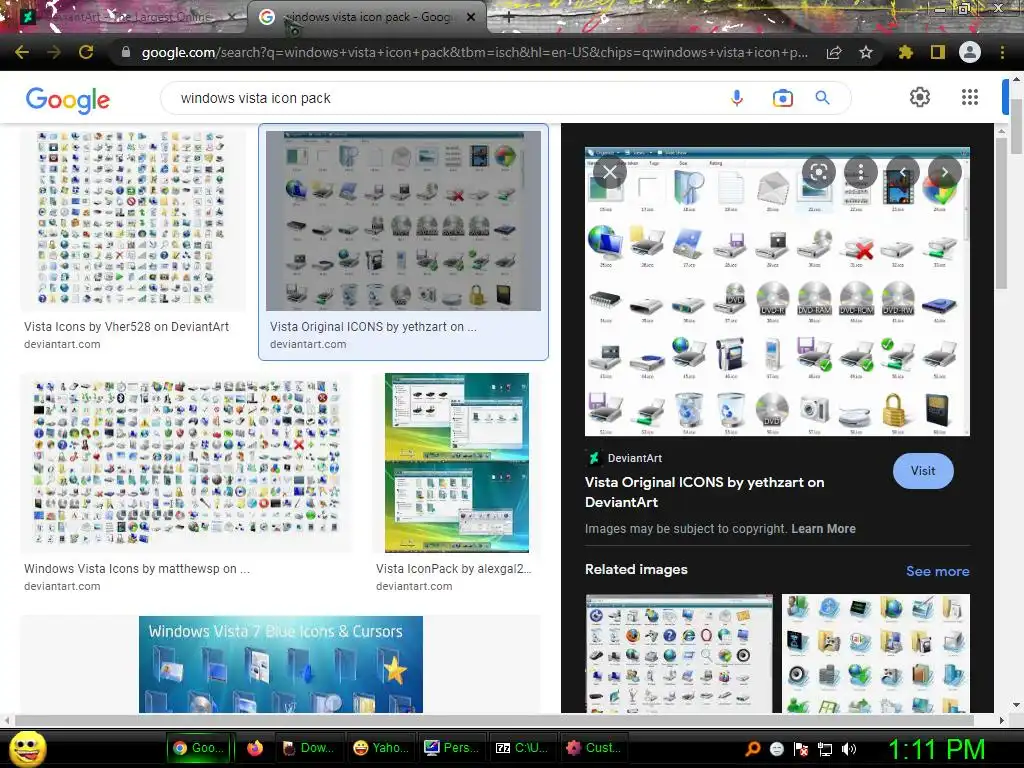Switch to the Cust... taskbar window
1024x768 pixels.
tap(592, 748)
